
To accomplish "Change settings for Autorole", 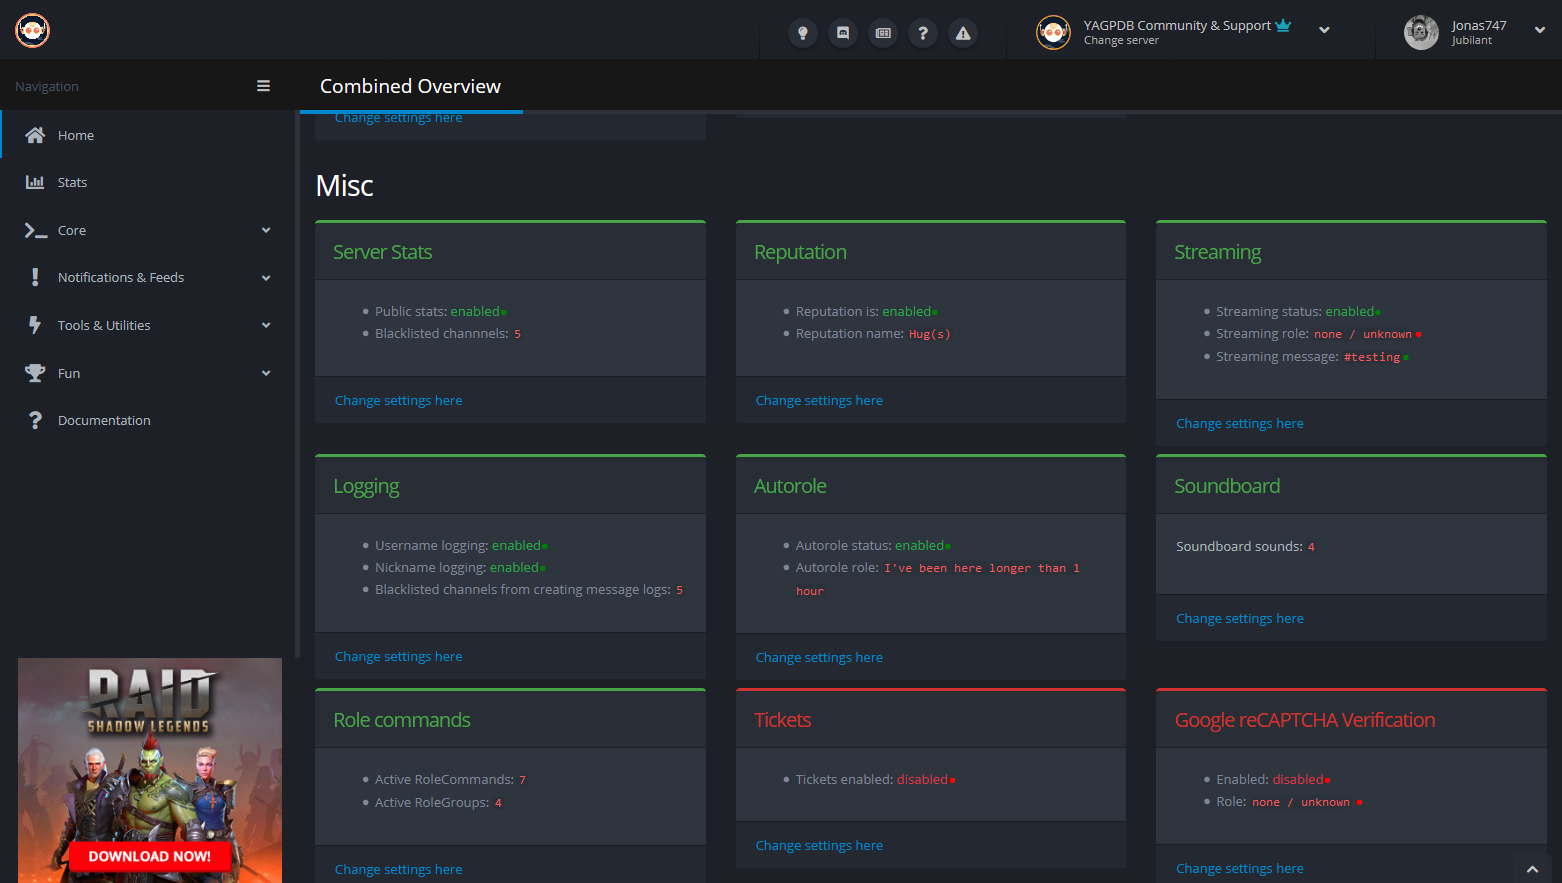I will [x=819, y=657].
